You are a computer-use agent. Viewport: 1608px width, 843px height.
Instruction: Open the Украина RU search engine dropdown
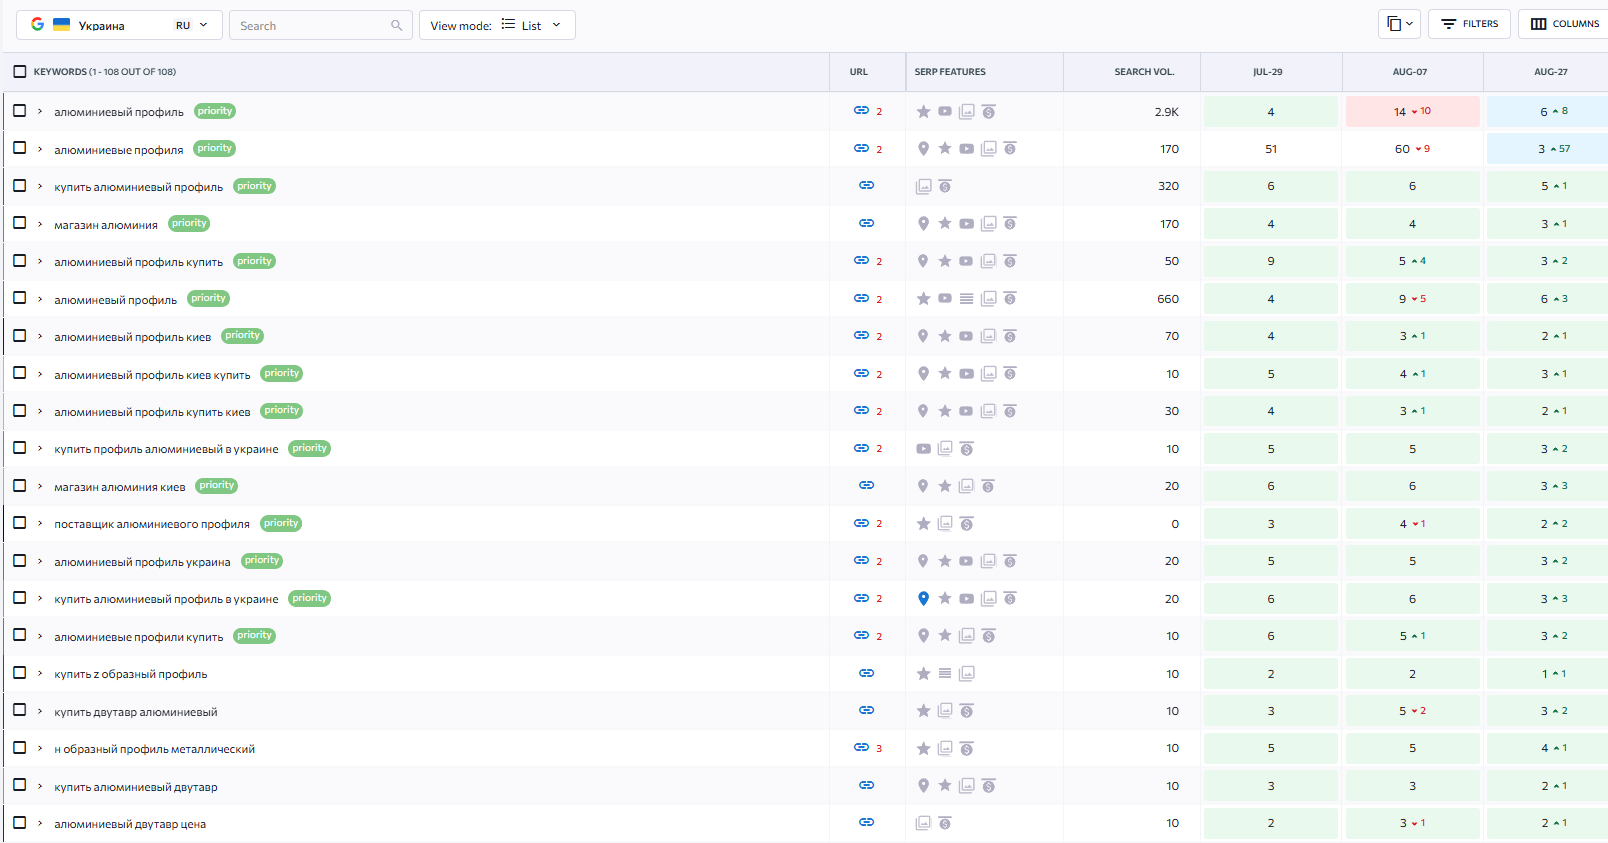point(119,26)
